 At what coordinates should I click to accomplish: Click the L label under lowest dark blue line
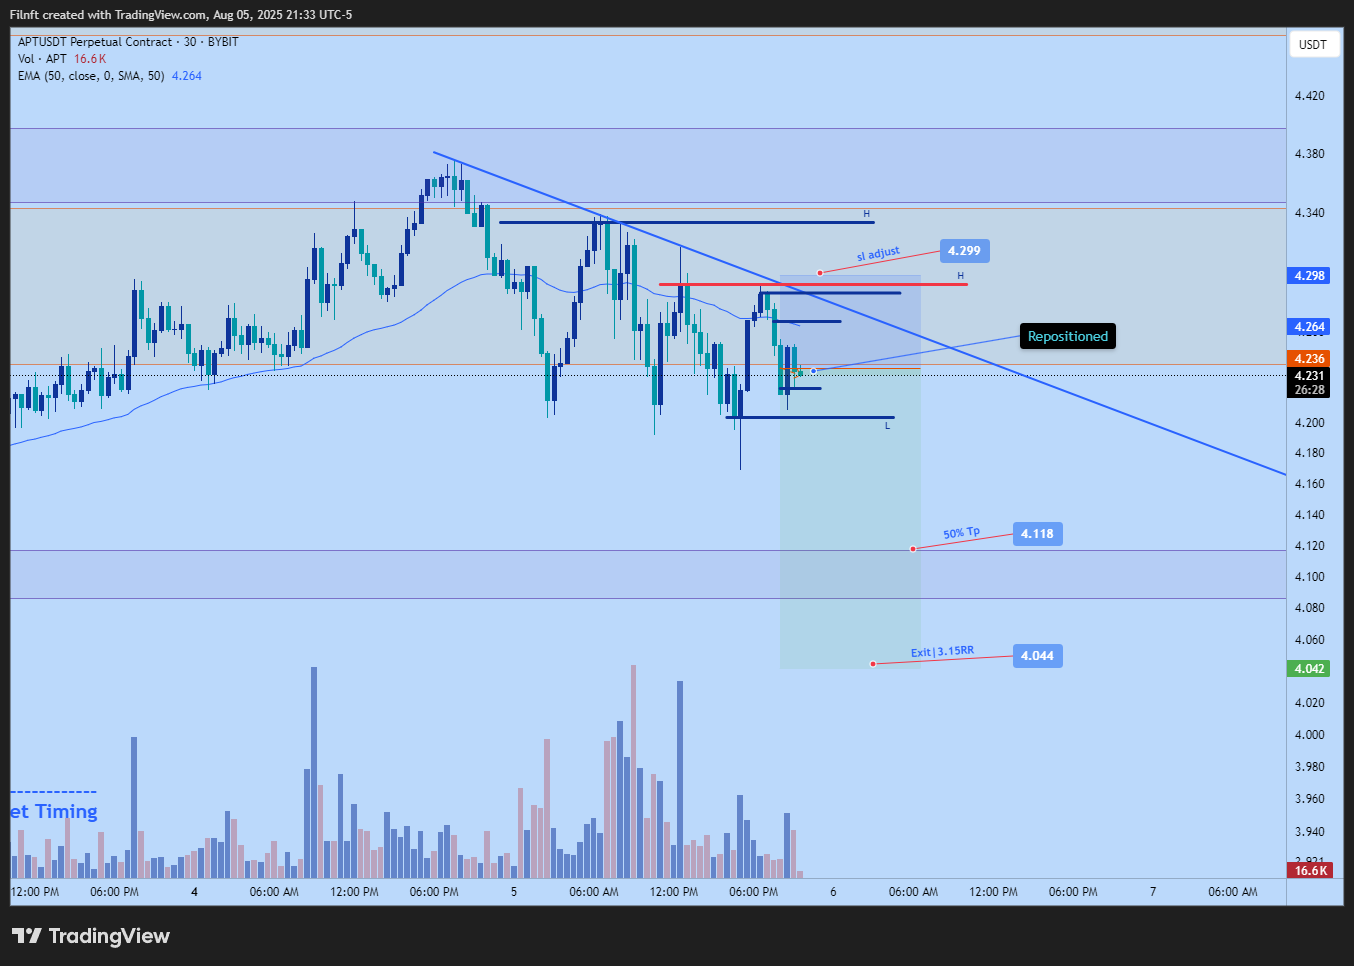887,426
